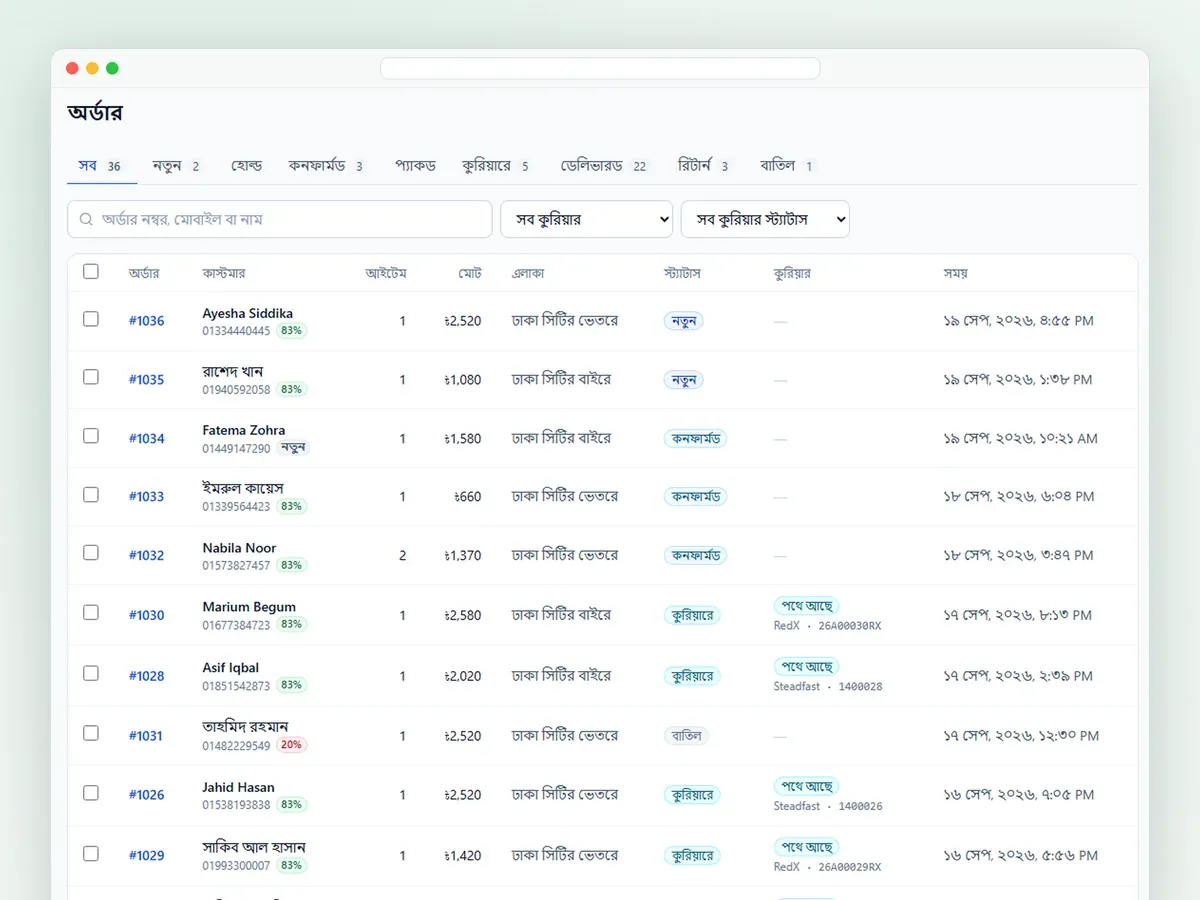1200x900 pixels.
Task: Click customer name Marium Begum
Action: pyautogui.click(x=249, y=607)
